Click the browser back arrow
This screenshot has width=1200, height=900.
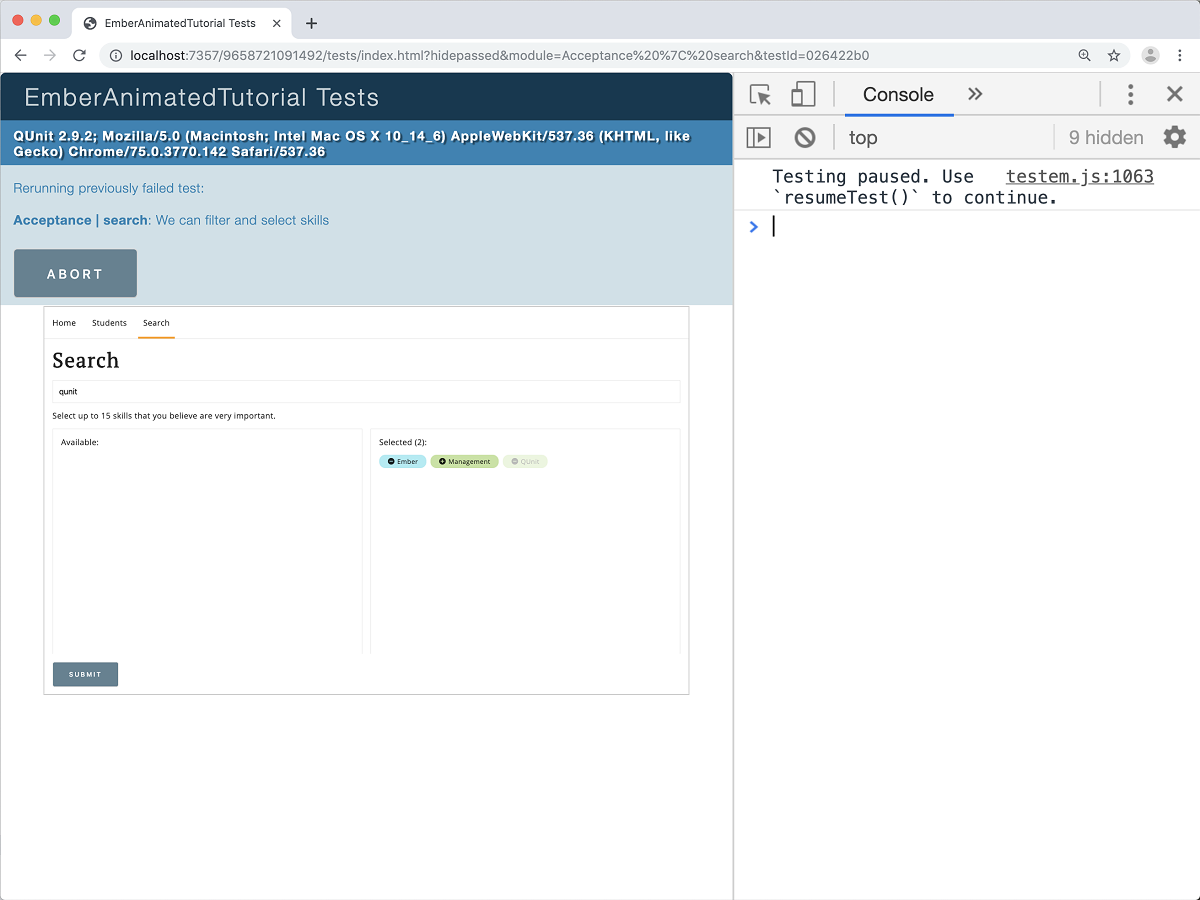[20, 56]
